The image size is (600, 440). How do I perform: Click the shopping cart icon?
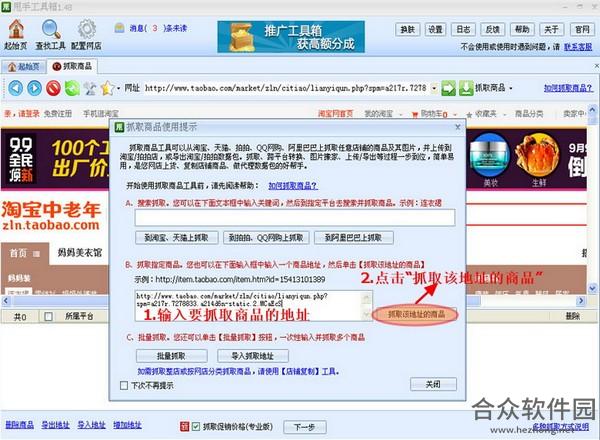pyautogui.click(x=415, y=114)
